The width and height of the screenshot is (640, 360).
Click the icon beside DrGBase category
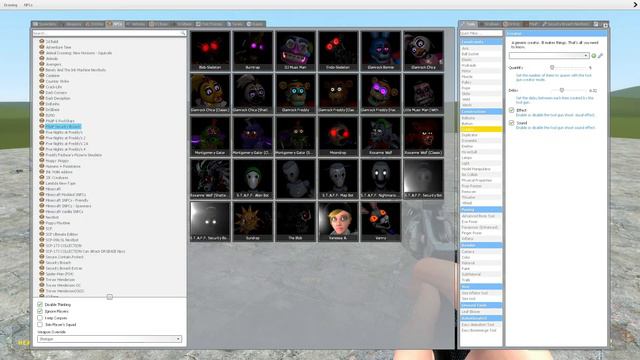42,109
